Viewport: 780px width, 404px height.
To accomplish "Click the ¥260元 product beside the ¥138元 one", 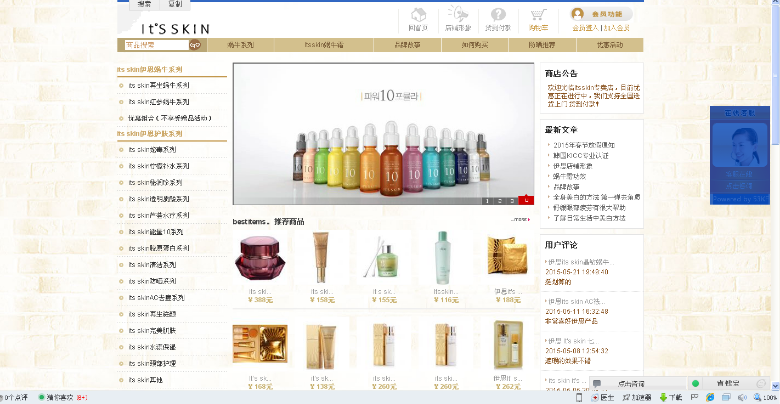I will pos(384,346).
